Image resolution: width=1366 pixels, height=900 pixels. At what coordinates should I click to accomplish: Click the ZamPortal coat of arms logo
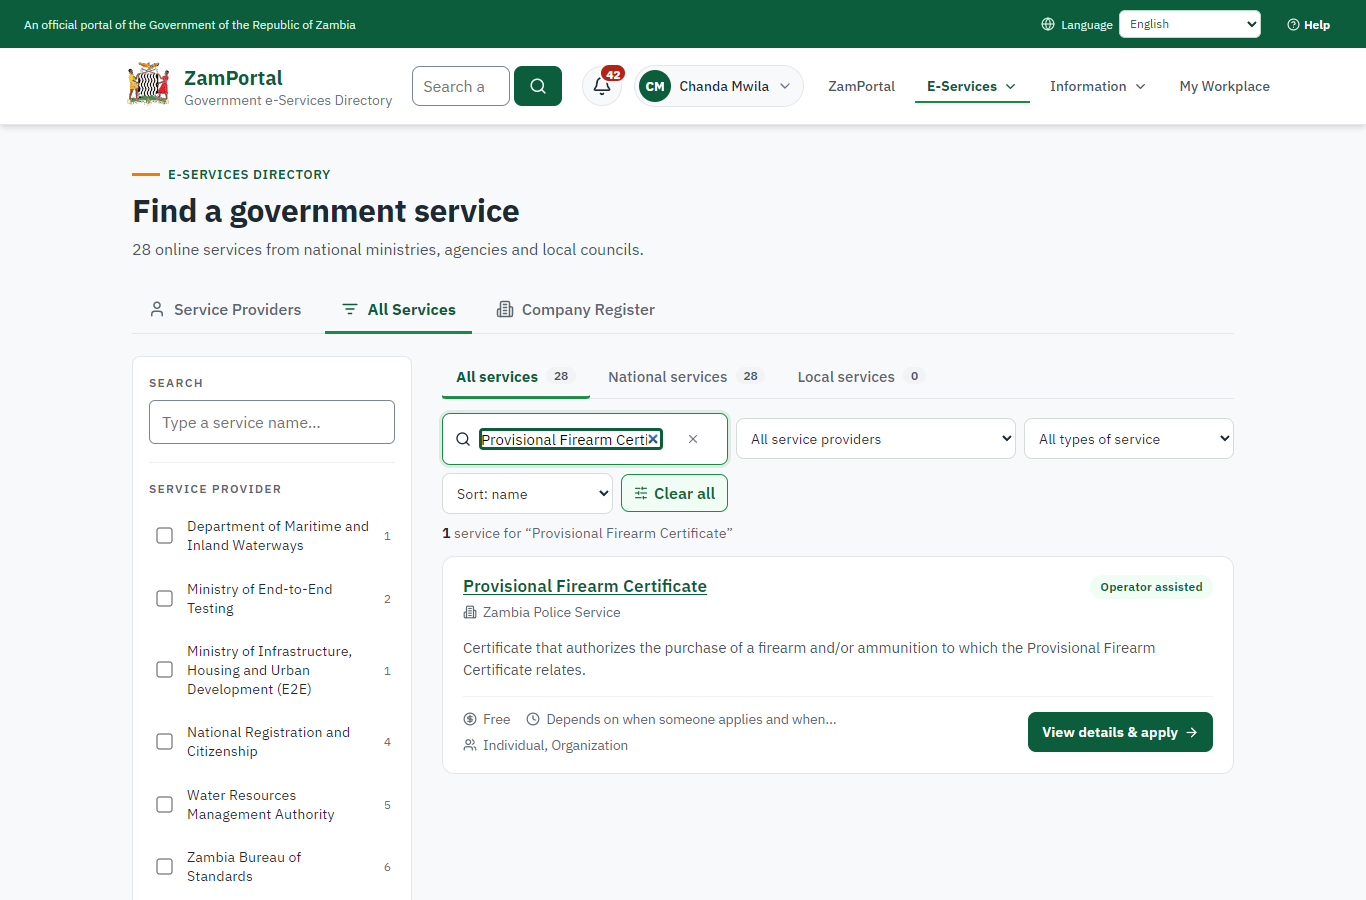[149, 85]
